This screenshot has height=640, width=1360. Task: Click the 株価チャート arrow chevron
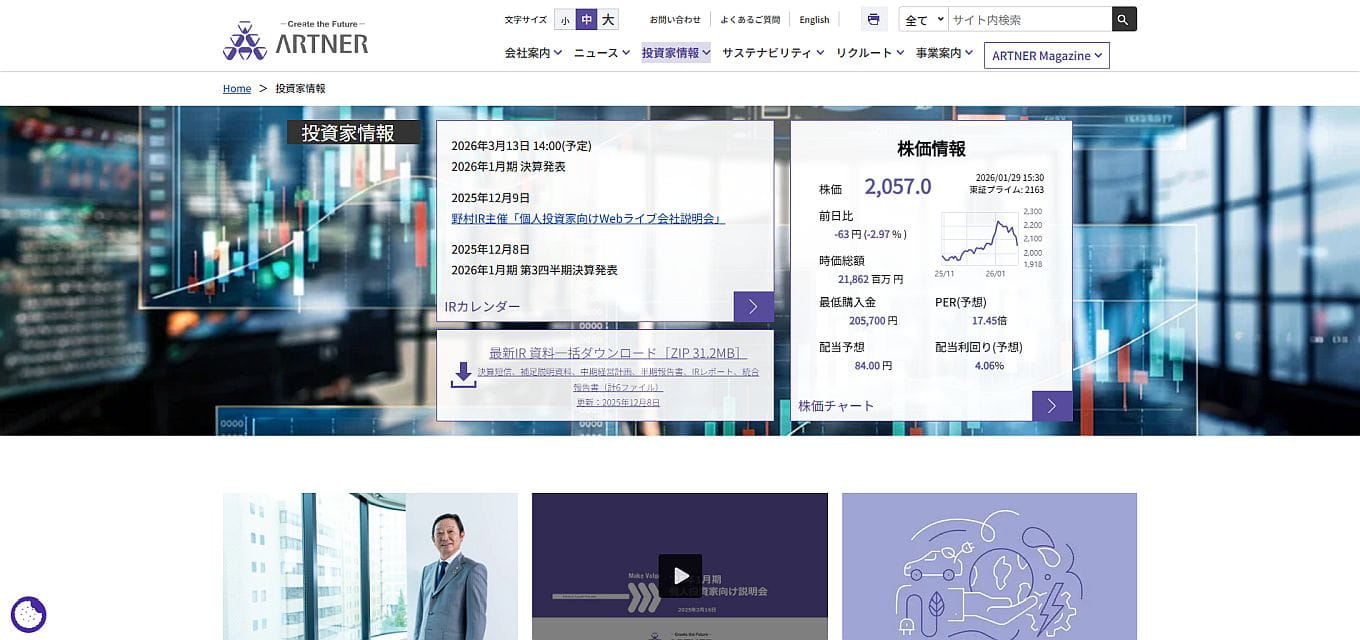tap(1051, 406)
